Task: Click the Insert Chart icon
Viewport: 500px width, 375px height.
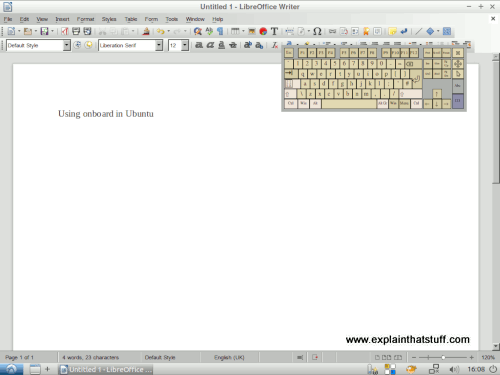Action: pyautogui.click(x=263, y=31)
